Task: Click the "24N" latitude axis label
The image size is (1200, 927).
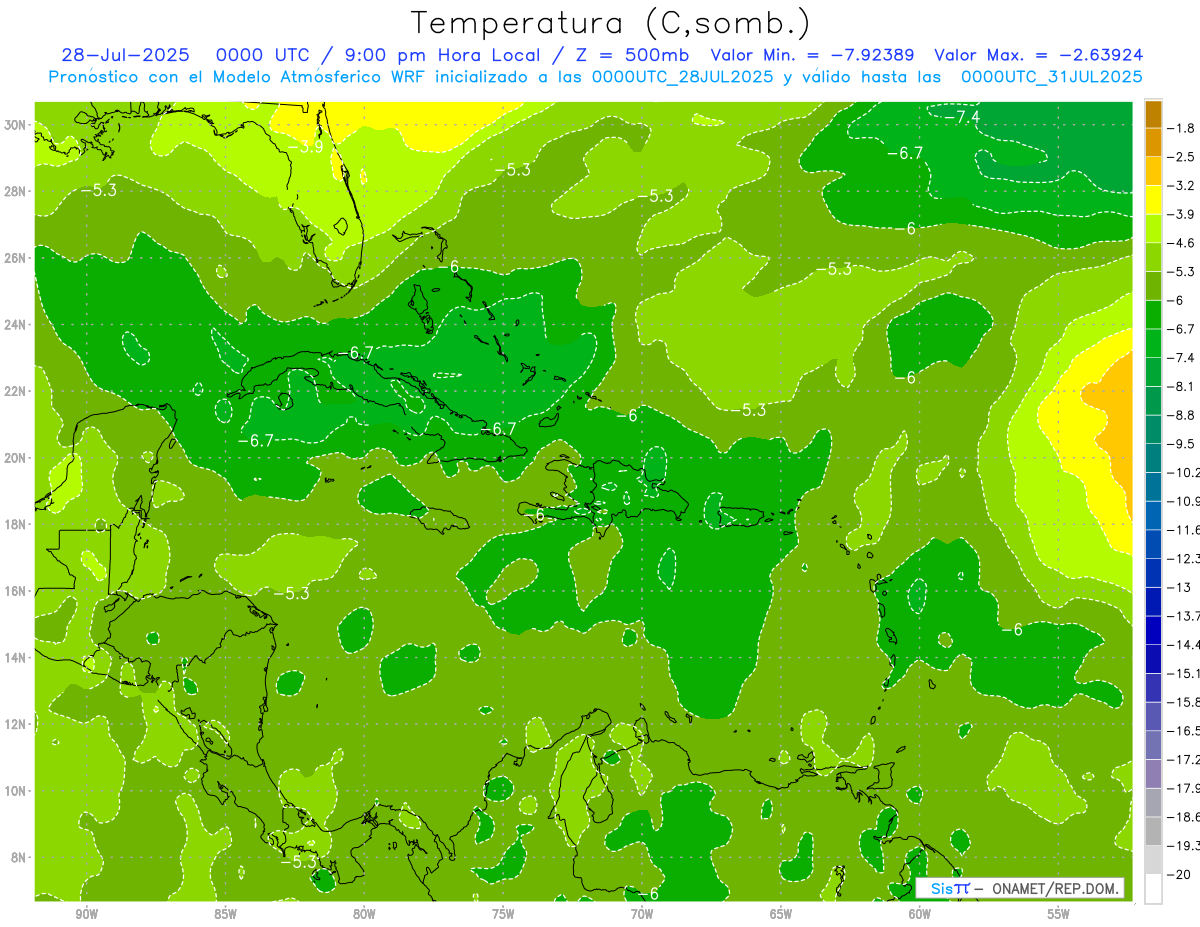Action: pyautogui.click(x=16, y=325)
